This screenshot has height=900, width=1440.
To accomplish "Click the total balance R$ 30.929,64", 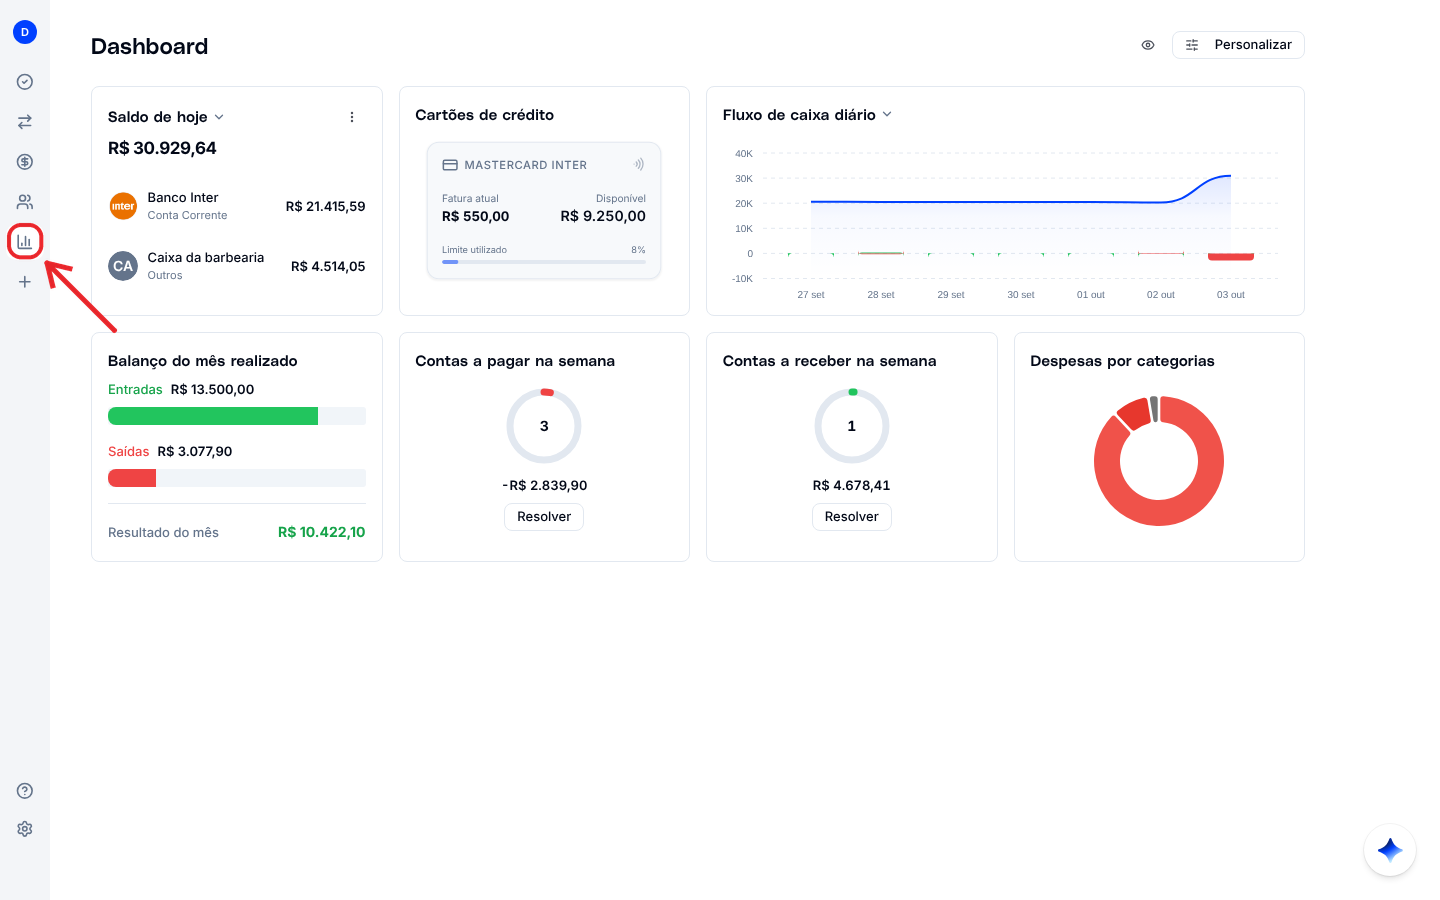I will point(162,148).
